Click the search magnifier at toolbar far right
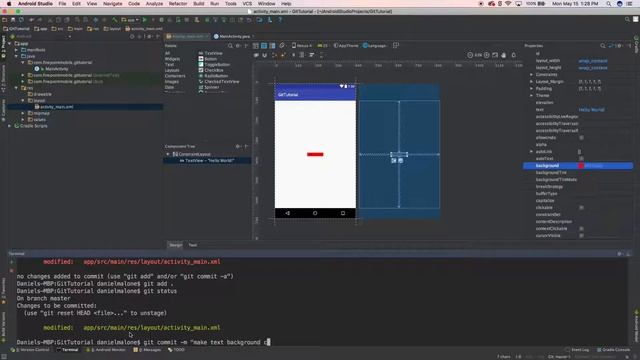Screen dimensions: 640x360 [627, 19]
